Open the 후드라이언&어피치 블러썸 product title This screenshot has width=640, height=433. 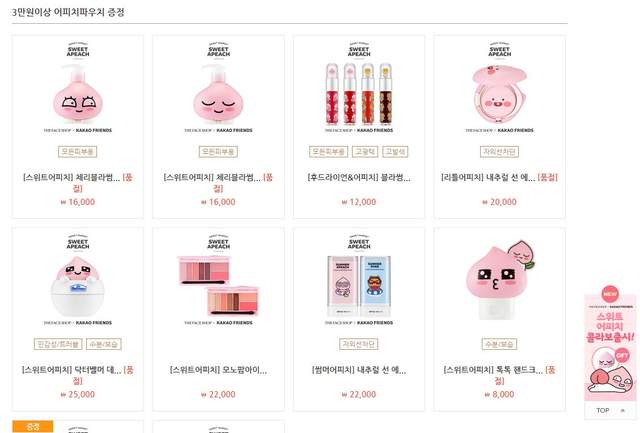pyautogui.click(x=359, y=178)
